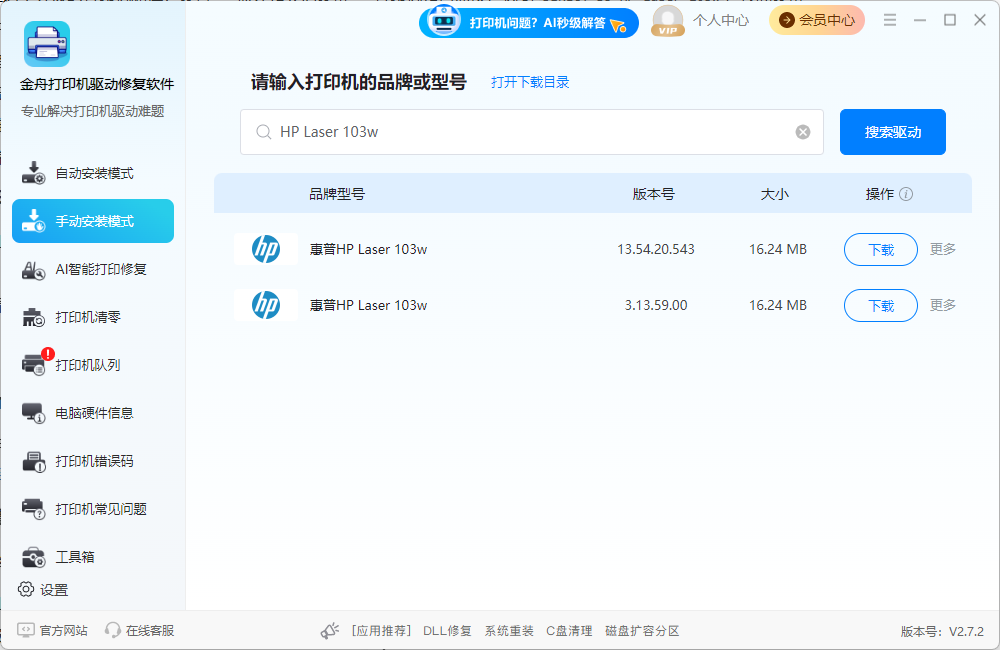Click the 版本号：V2.7.2 label

(942, 632)
